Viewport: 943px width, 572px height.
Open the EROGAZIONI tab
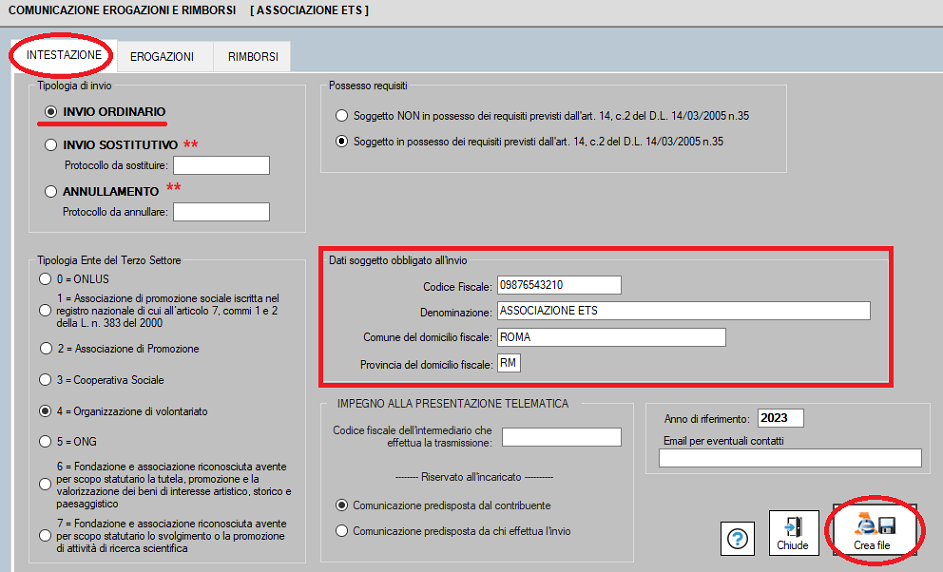pos(162,57)
